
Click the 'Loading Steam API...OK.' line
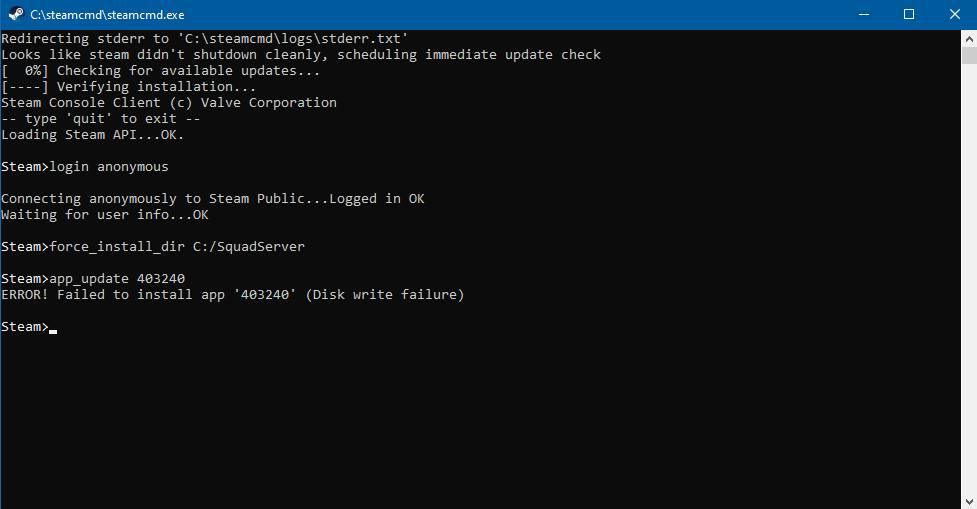[x=93, y=135]
